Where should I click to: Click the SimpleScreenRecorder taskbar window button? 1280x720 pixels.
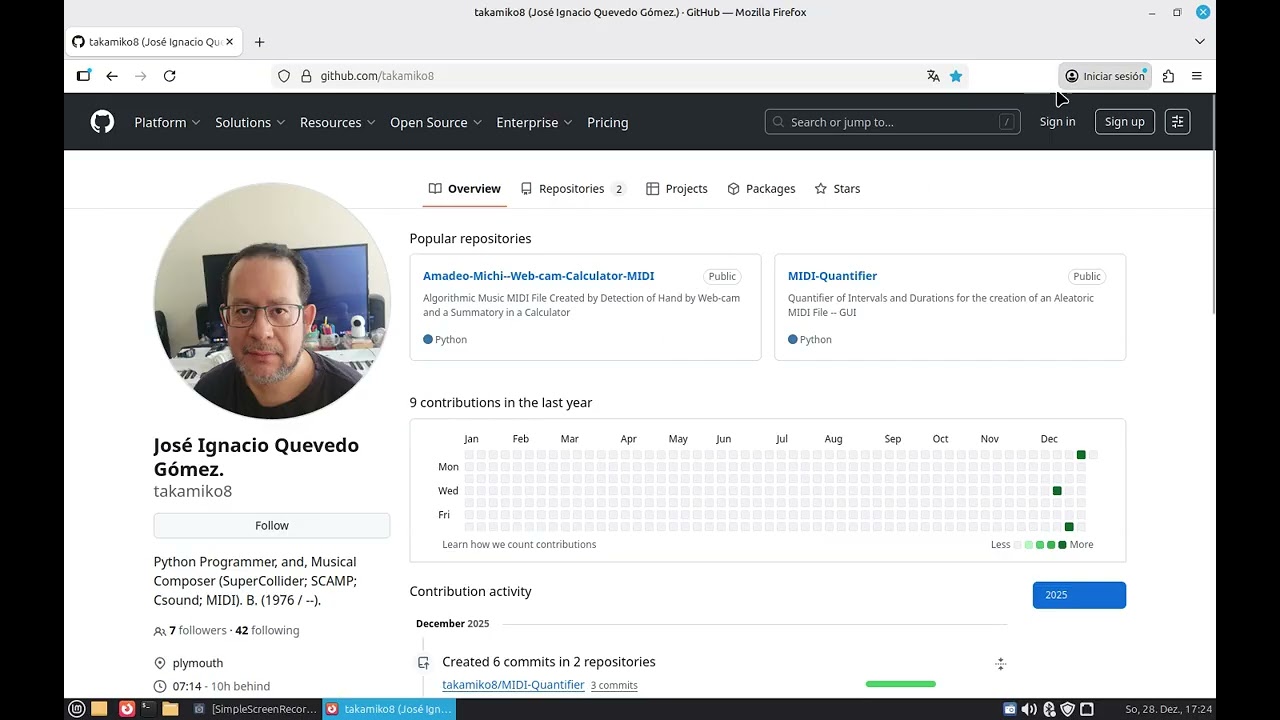point(255,709)
